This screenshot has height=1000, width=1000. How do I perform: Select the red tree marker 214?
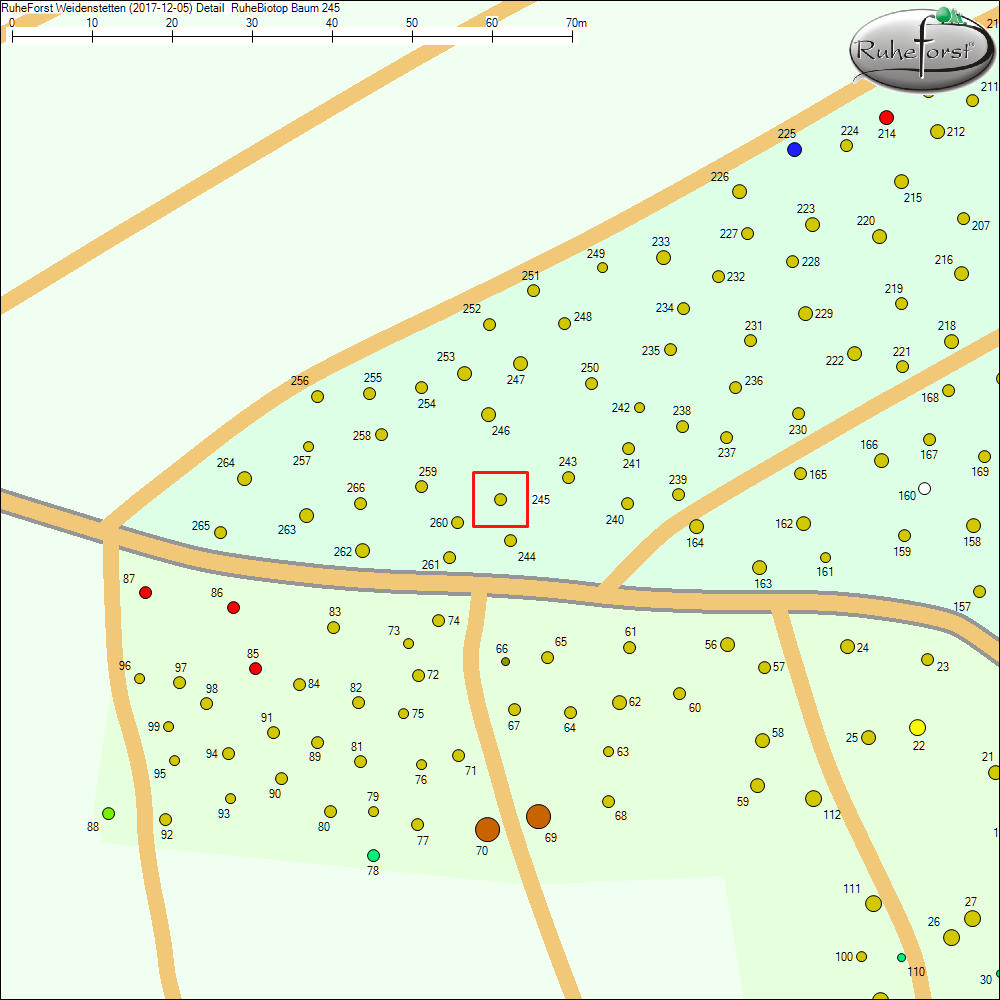[886, 117]
